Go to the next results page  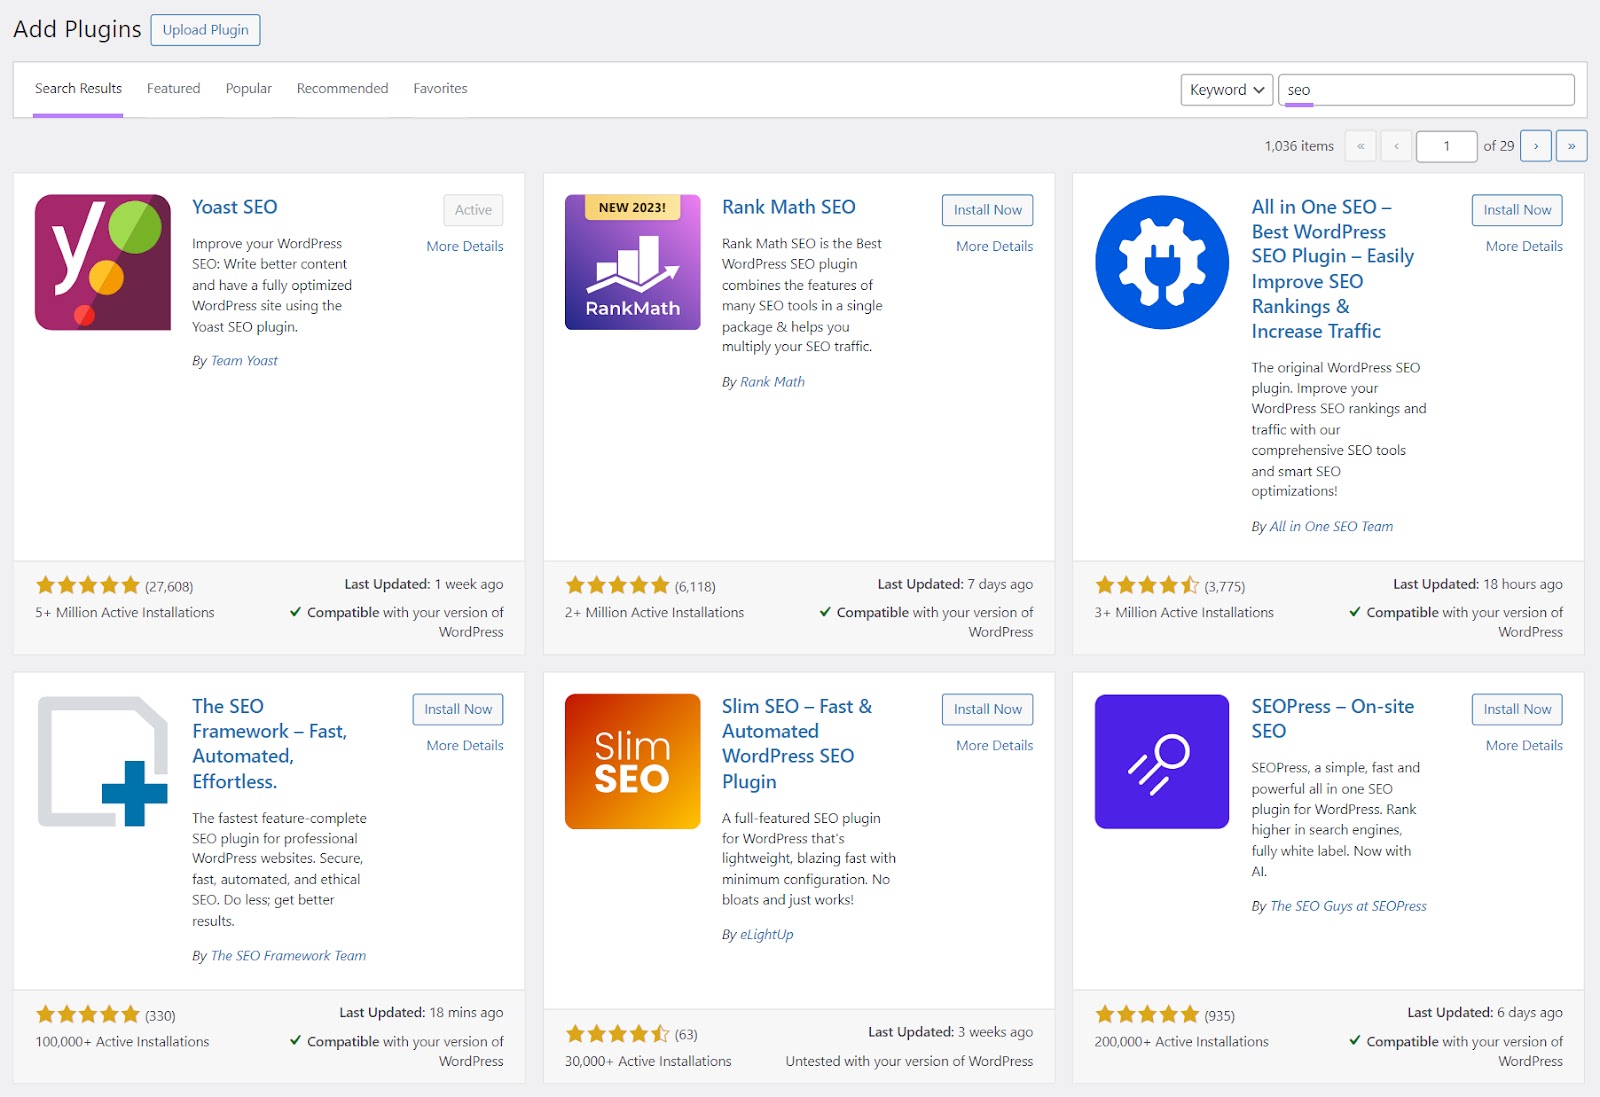coord(1536,145)
